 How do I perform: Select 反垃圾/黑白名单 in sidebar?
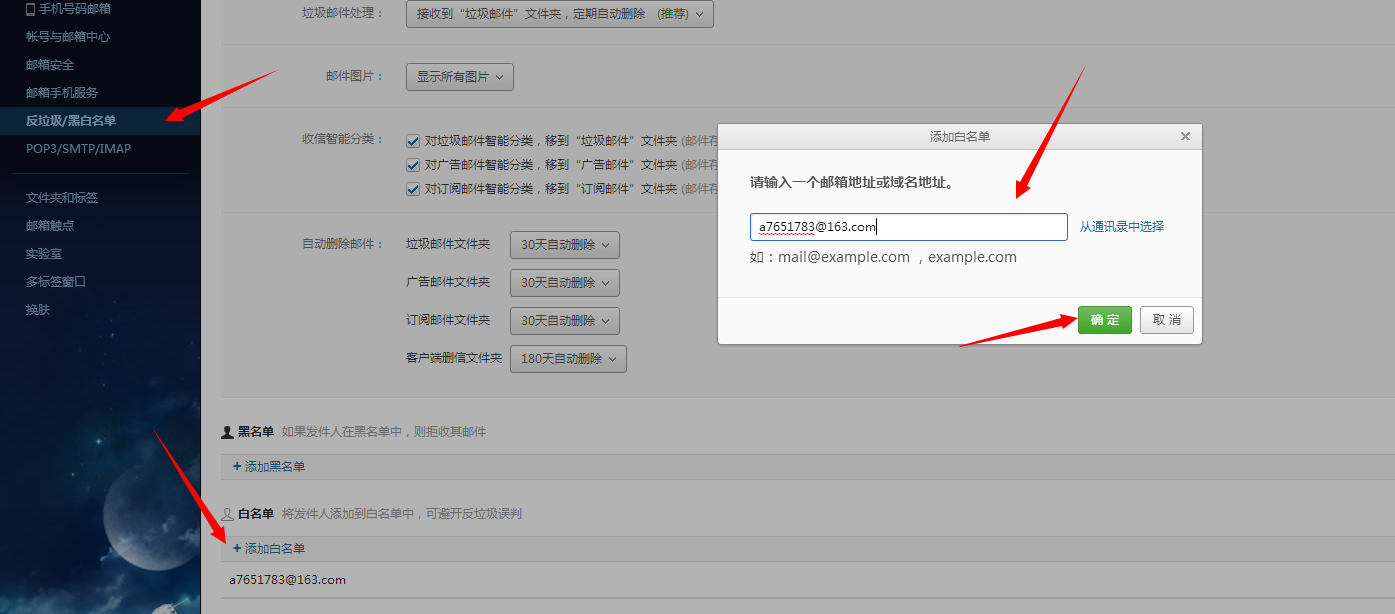click(x=71, y=121)
